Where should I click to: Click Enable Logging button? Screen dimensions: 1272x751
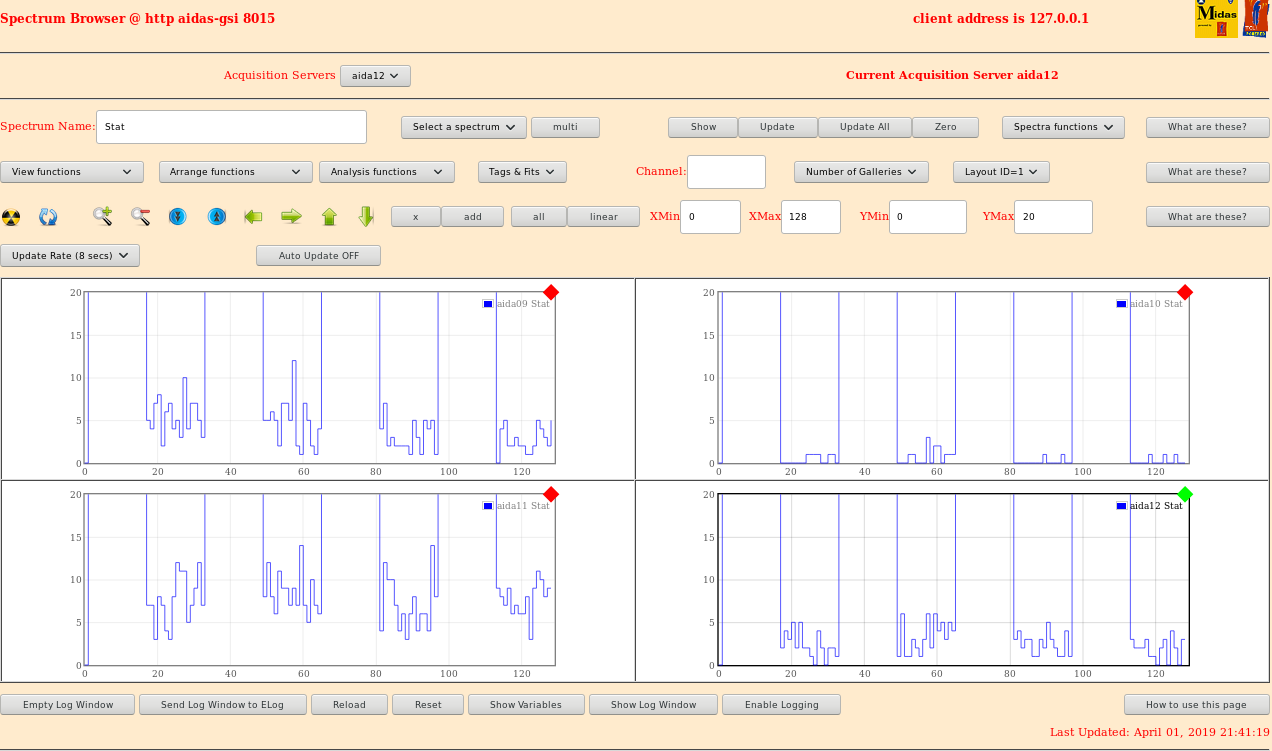coord(781,705)
